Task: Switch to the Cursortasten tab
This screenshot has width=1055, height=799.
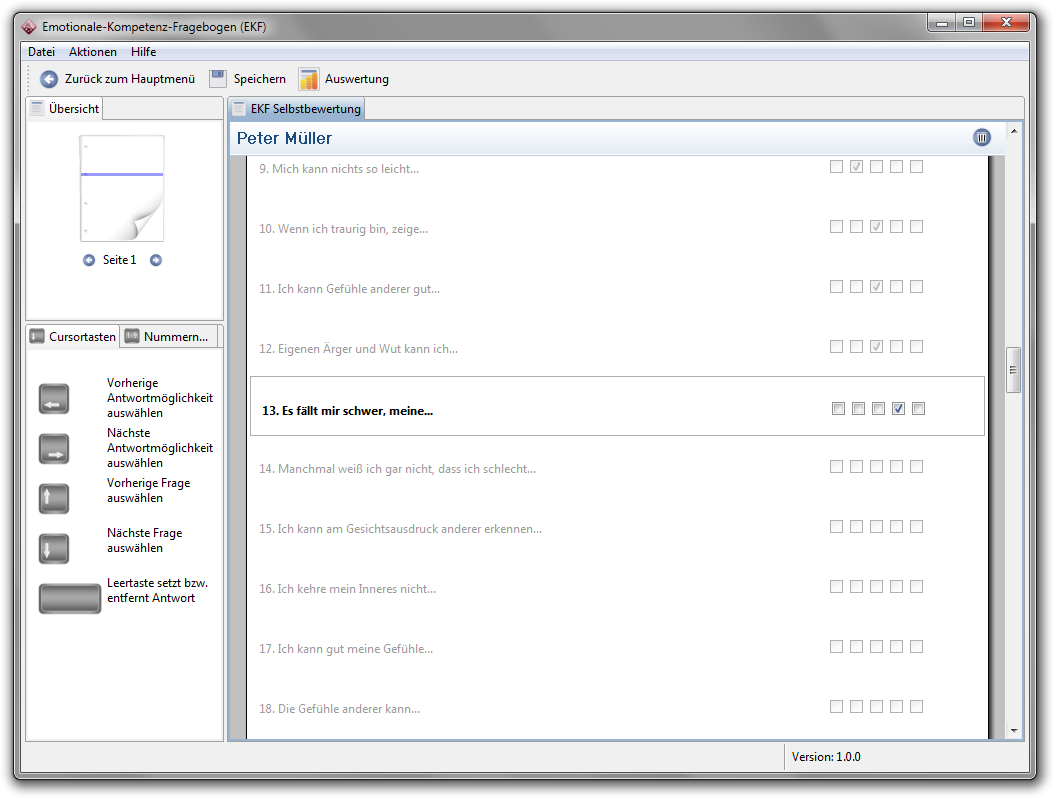Action: click(x=74, y=337)
